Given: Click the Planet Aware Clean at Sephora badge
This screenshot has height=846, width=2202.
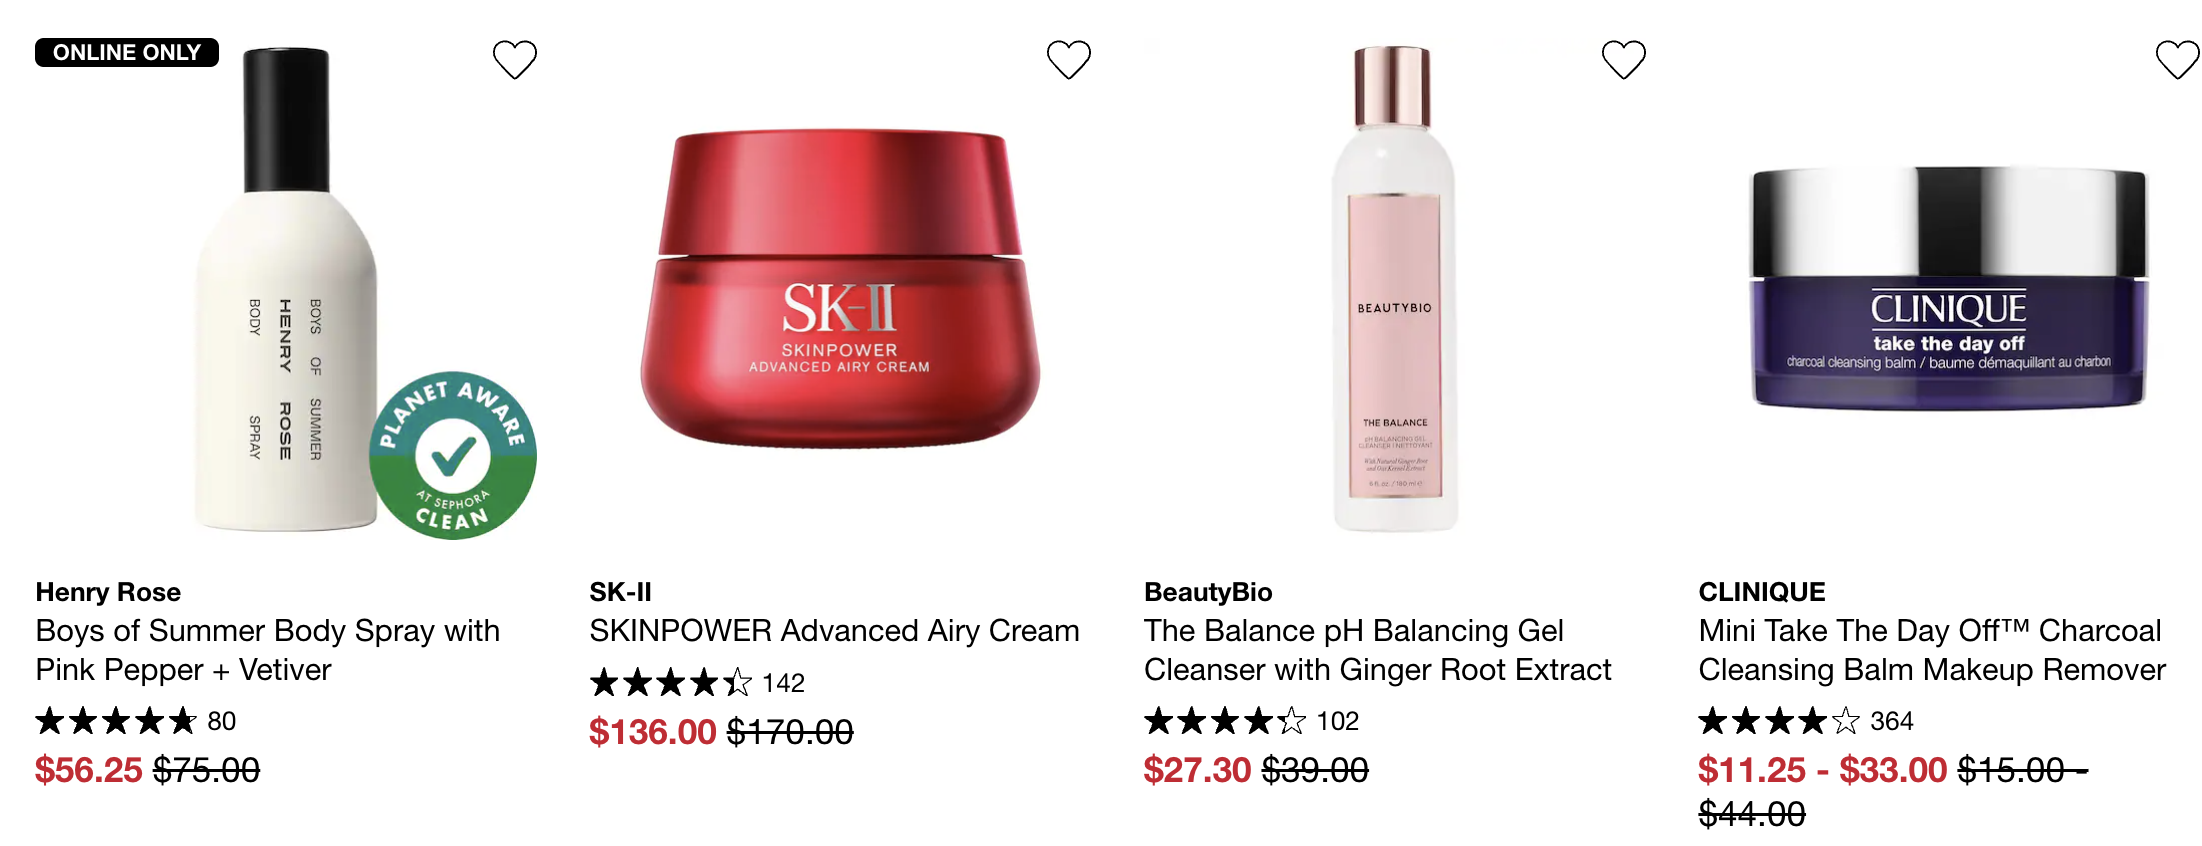Looking at the screenshot, I should pyautogui.click(x=453, y=456).
